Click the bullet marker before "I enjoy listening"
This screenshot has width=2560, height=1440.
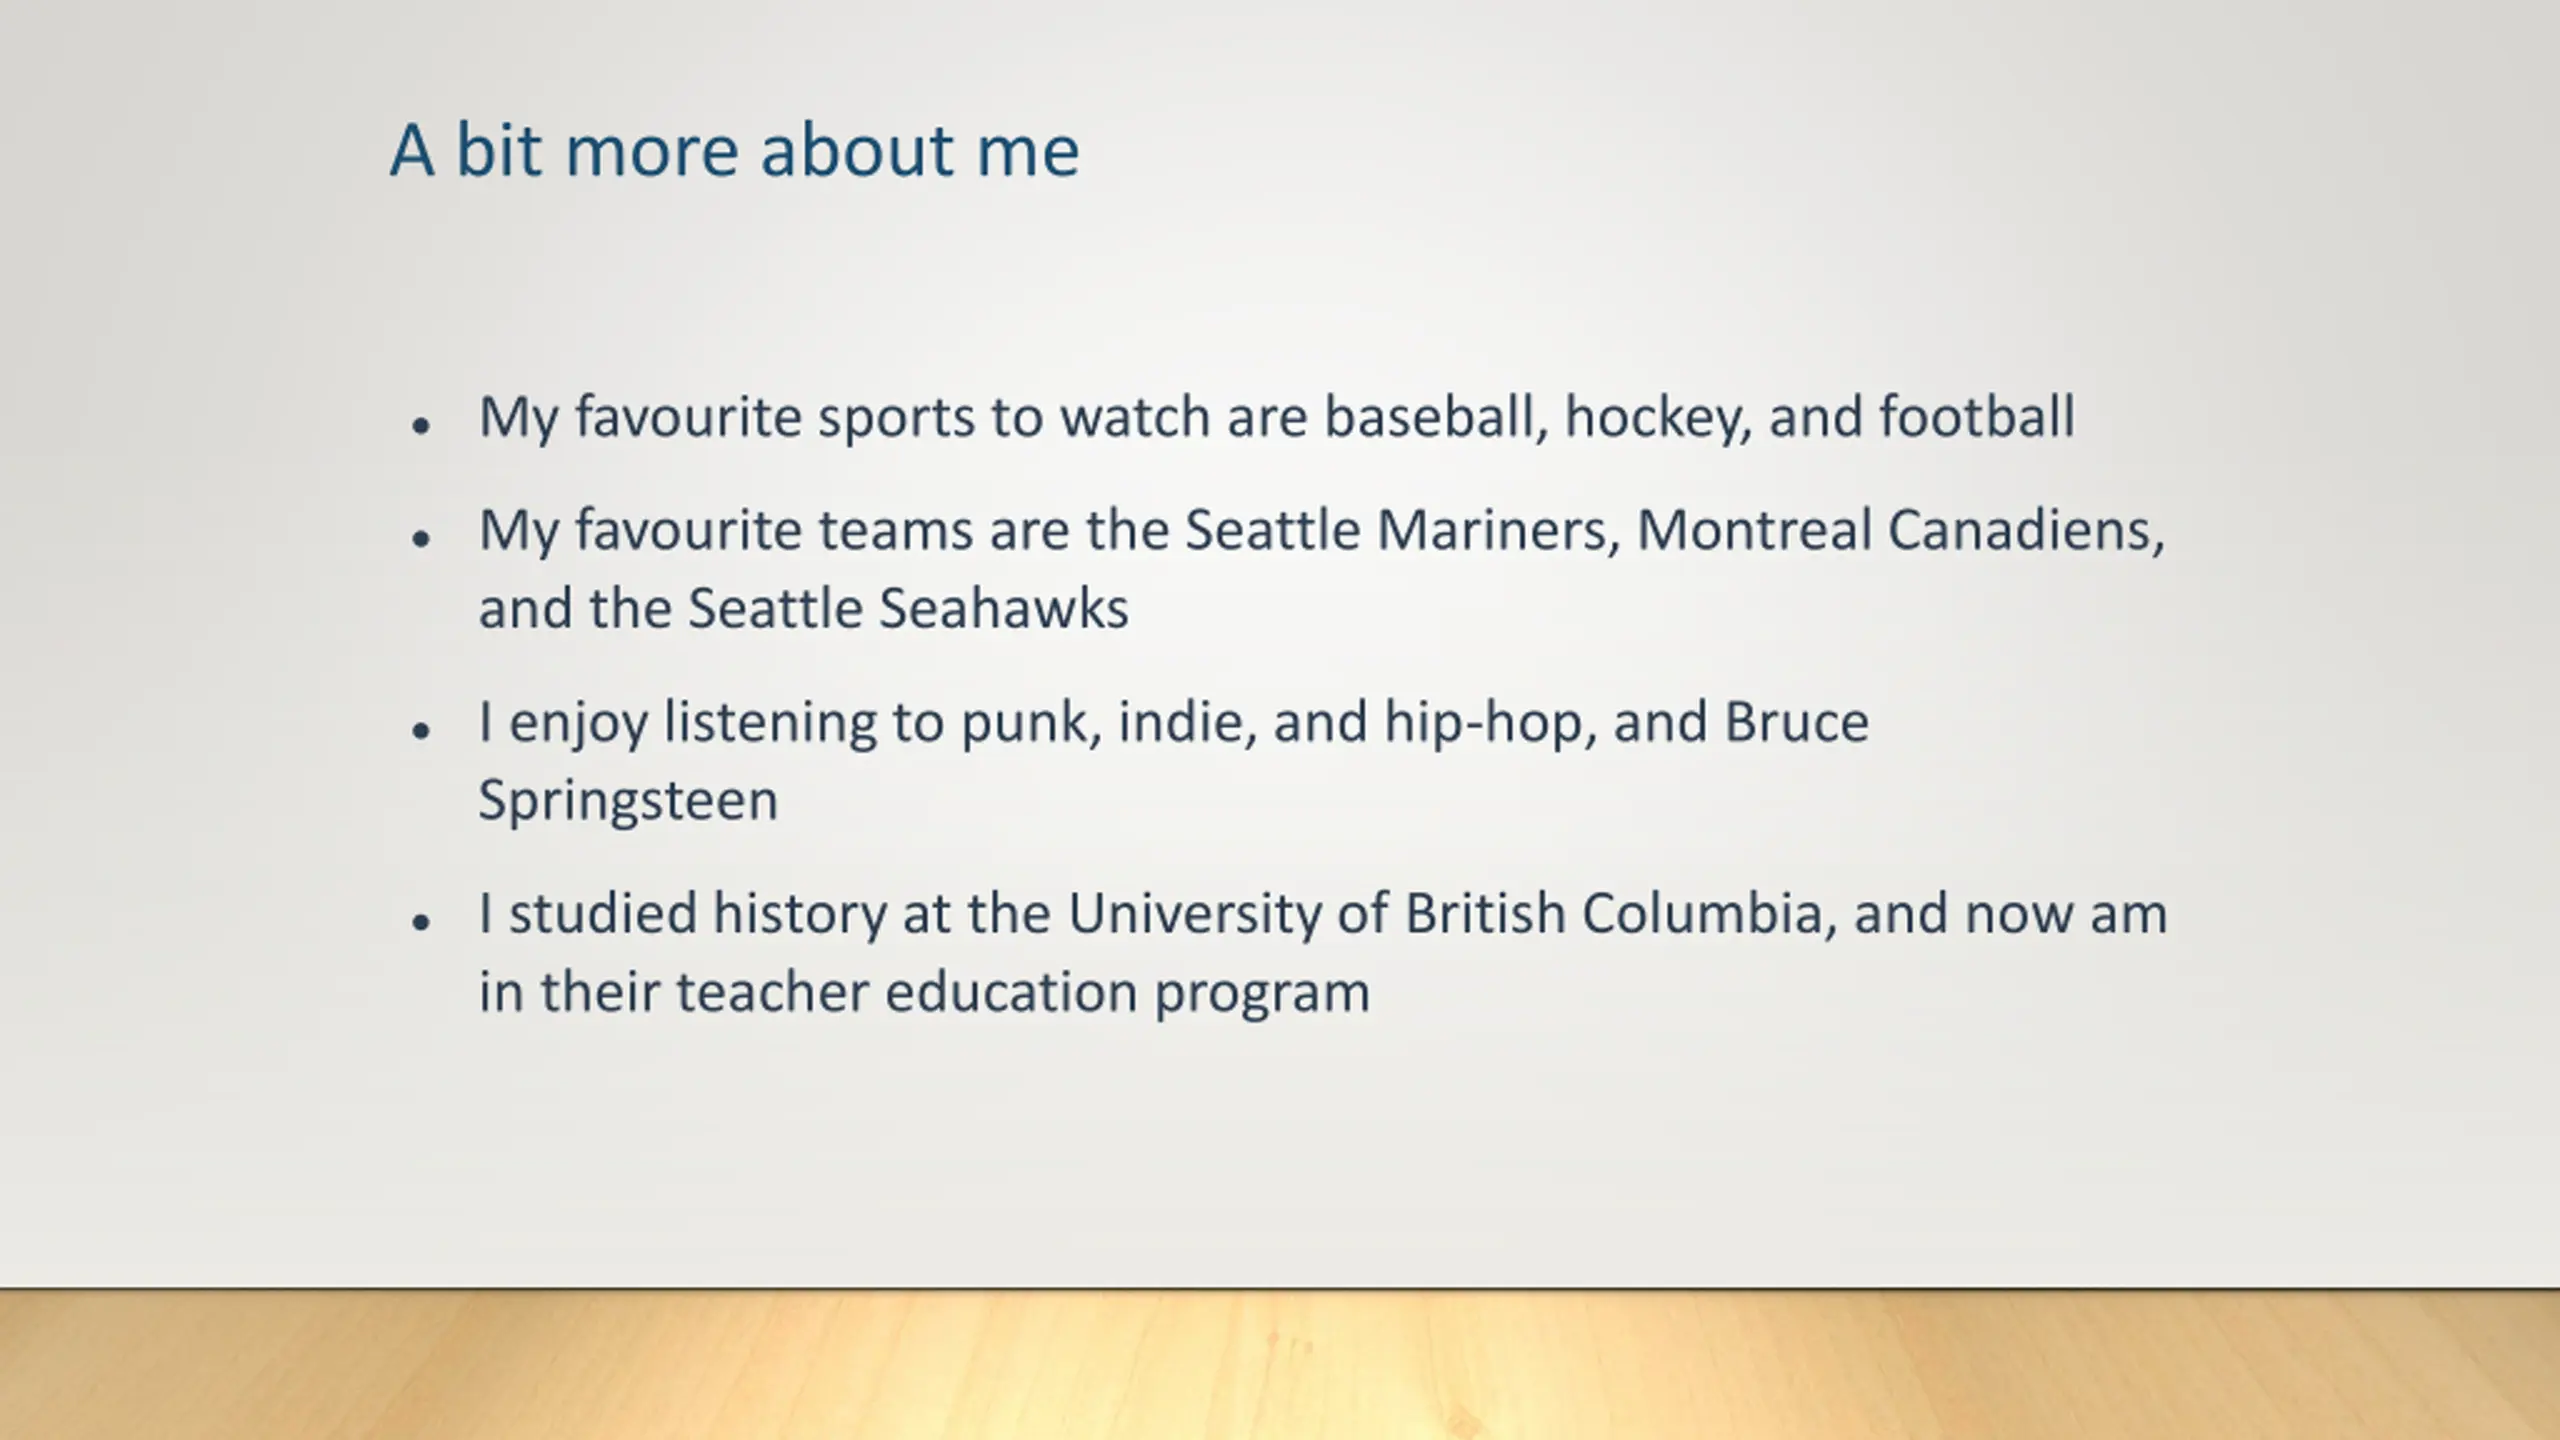(421, 731)
